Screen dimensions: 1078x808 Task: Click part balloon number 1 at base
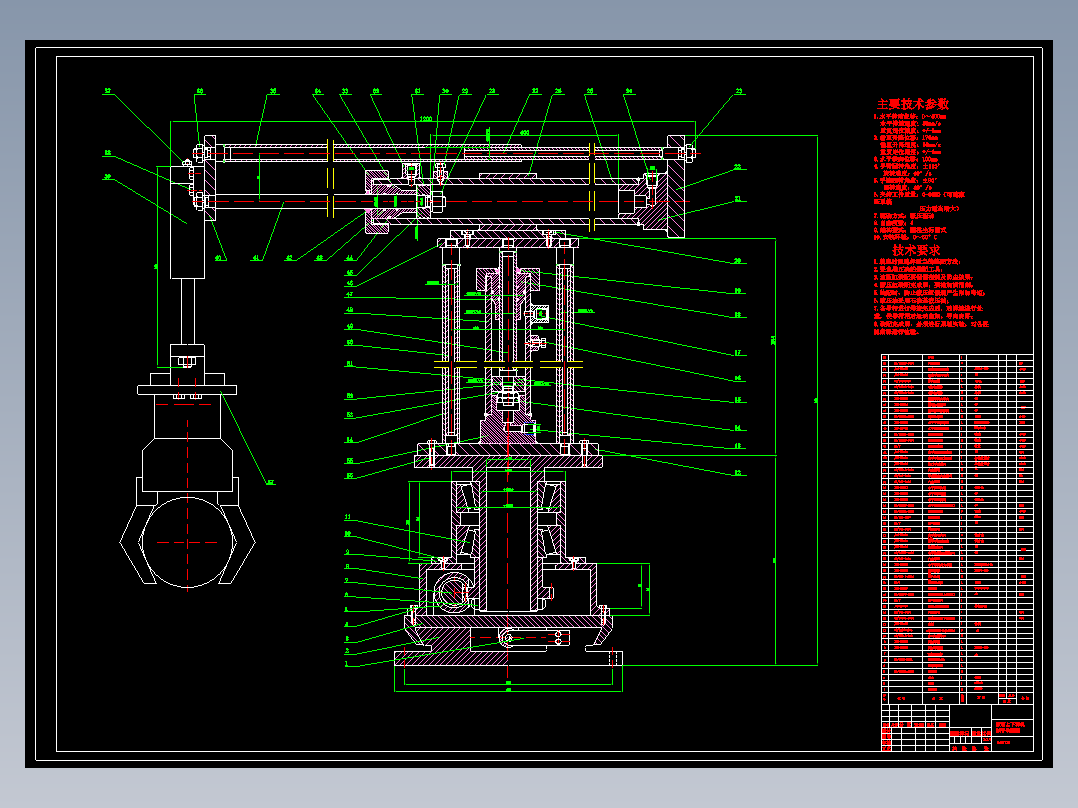(346, 664)
